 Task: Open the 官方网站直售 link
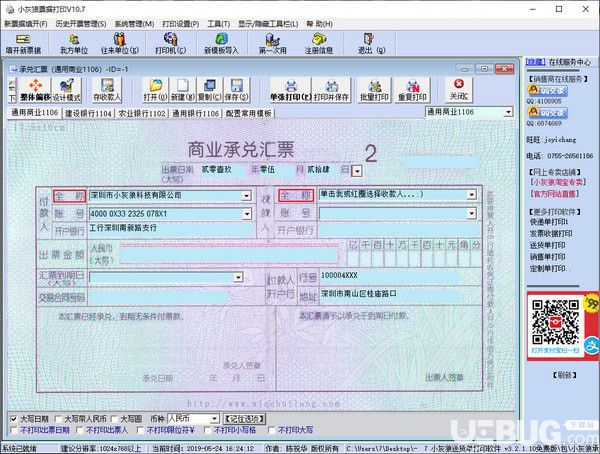tap(555, 194)
